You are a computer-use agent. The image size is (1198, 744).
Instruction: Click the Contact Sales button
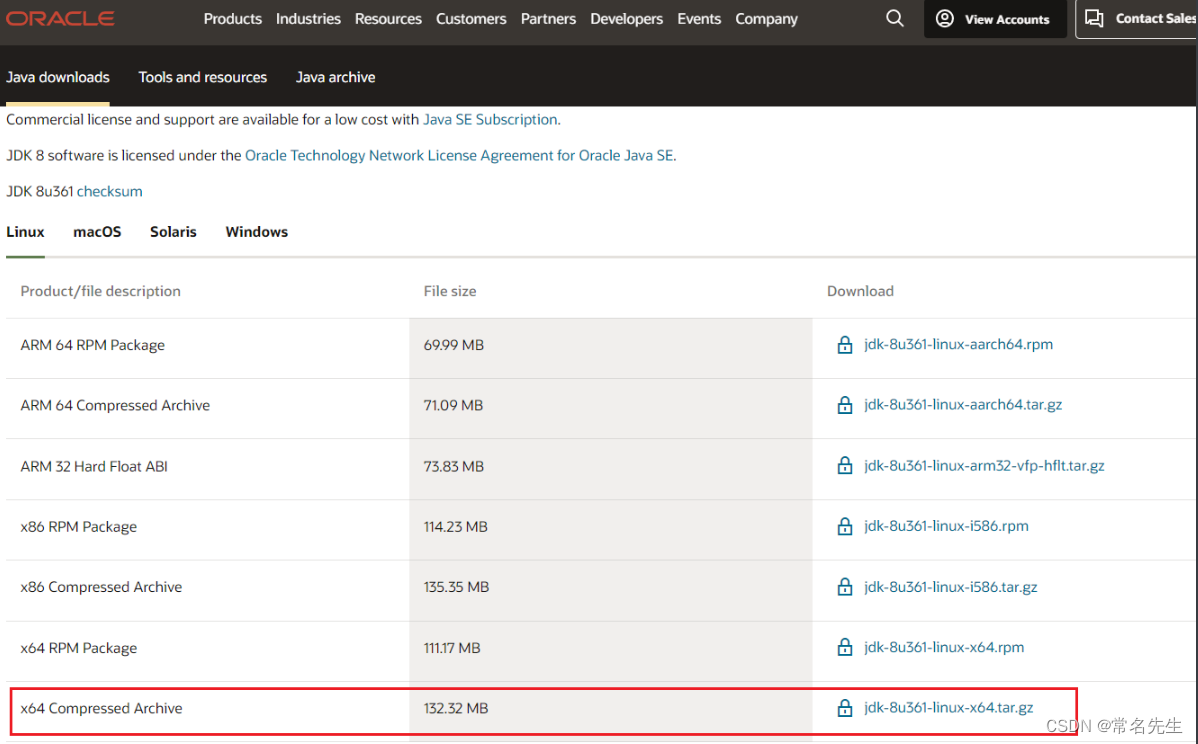[x=1137, y=18]
